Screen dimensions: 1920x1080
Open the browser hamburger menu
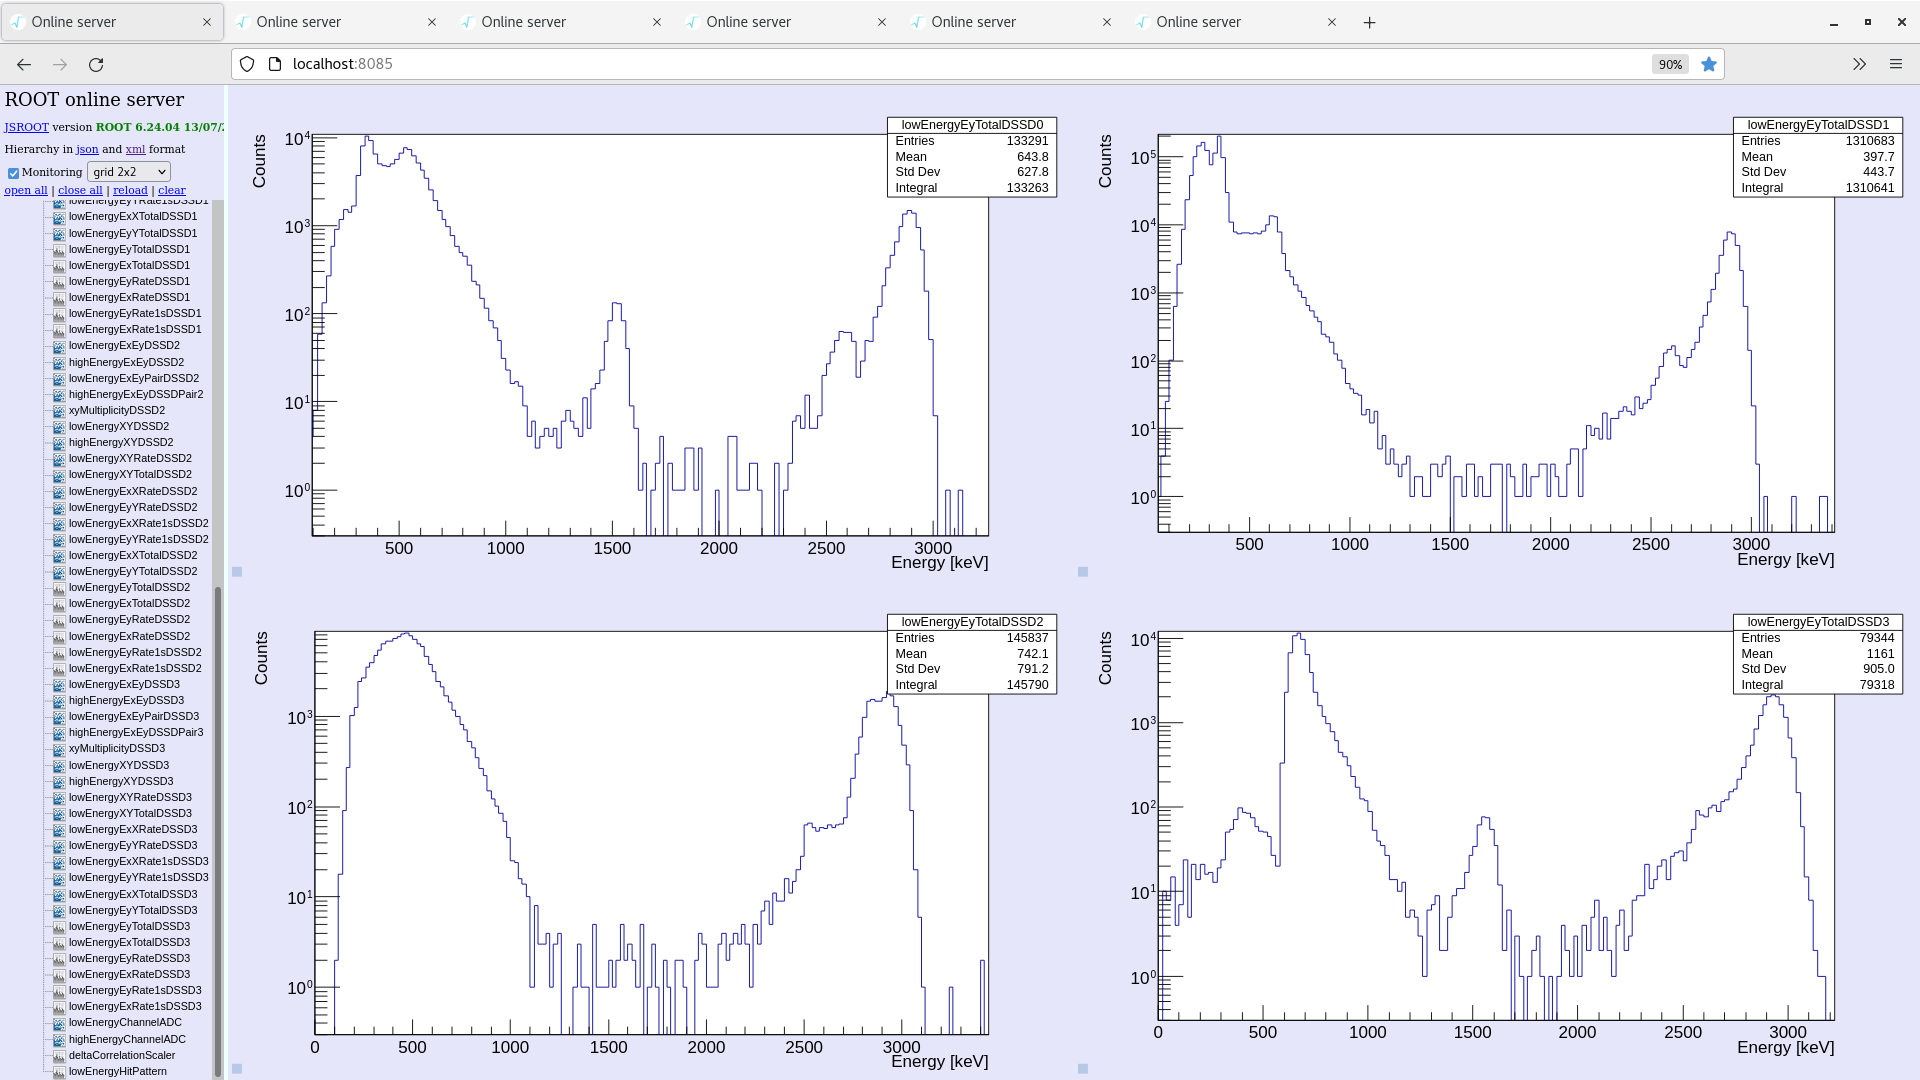pyautogui.click(x=1895, y=64)
